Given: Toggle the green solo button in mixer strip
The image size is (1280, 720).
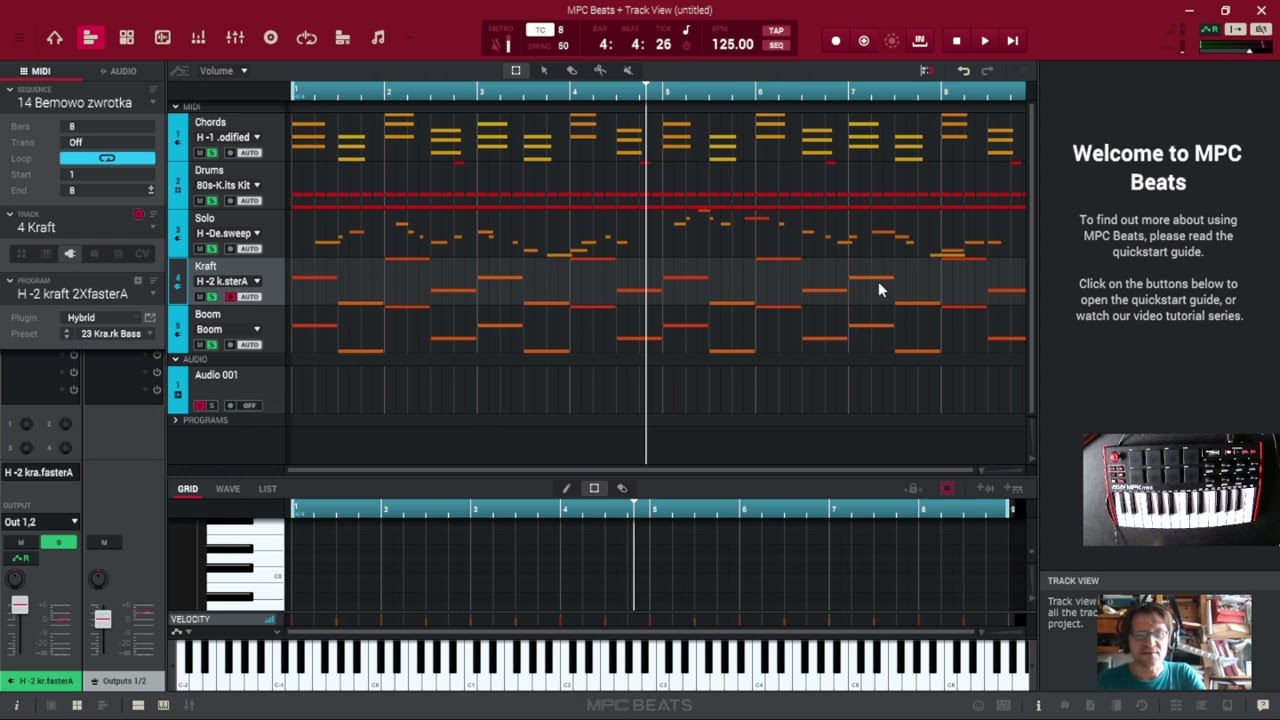Looking at the screenshot, I should (59, 542).
